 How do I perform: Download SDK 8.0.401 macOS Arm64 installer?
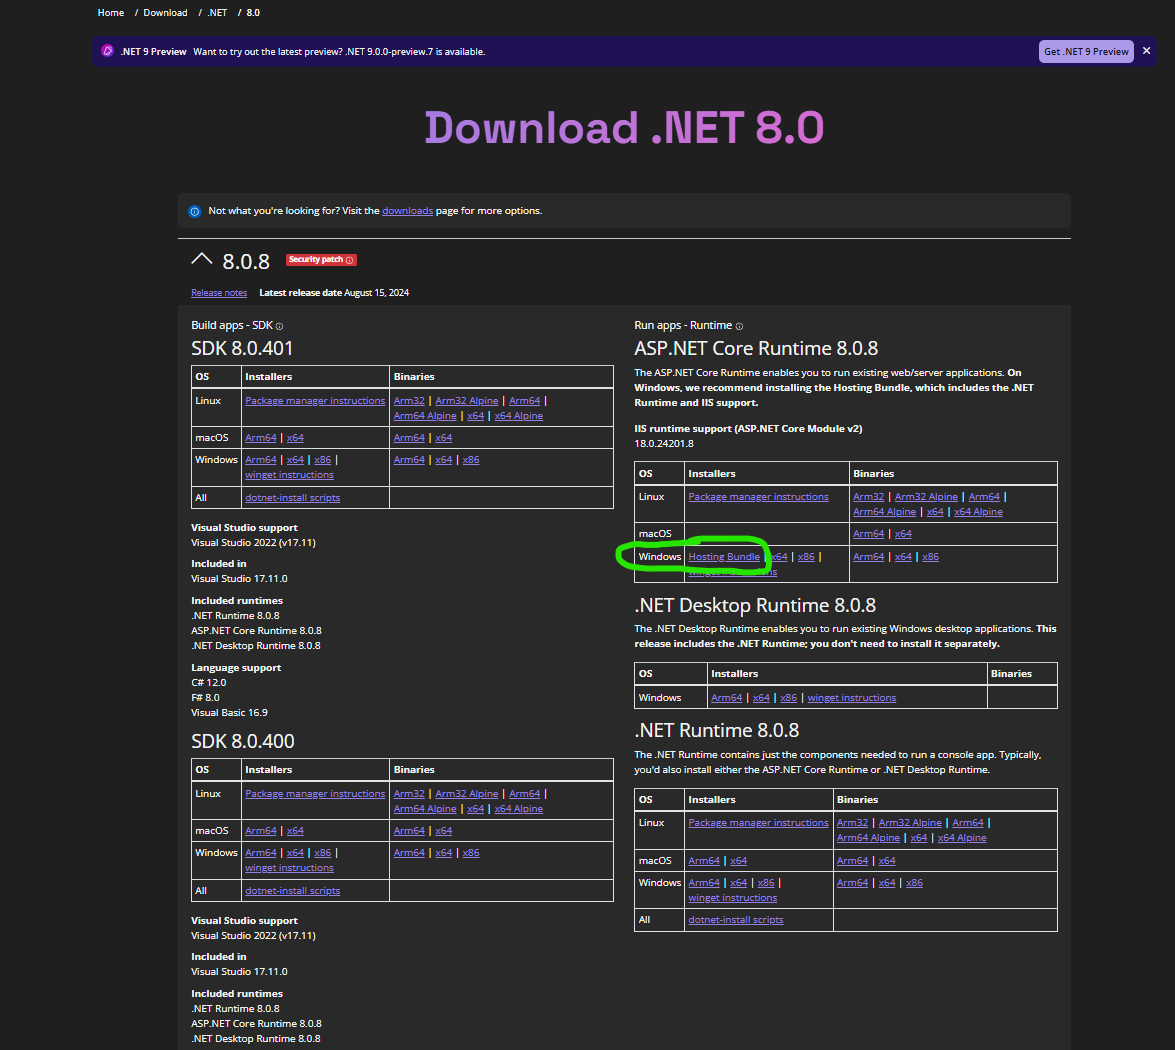coord(261,438)
